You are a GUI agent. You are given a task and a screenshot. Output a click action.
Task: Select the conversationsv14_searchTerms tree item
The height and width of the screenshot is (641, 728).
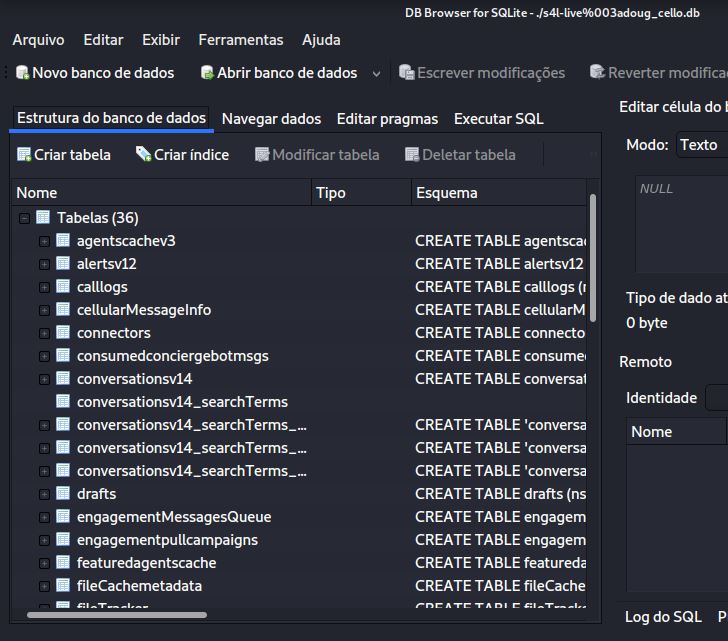point(181,402)
